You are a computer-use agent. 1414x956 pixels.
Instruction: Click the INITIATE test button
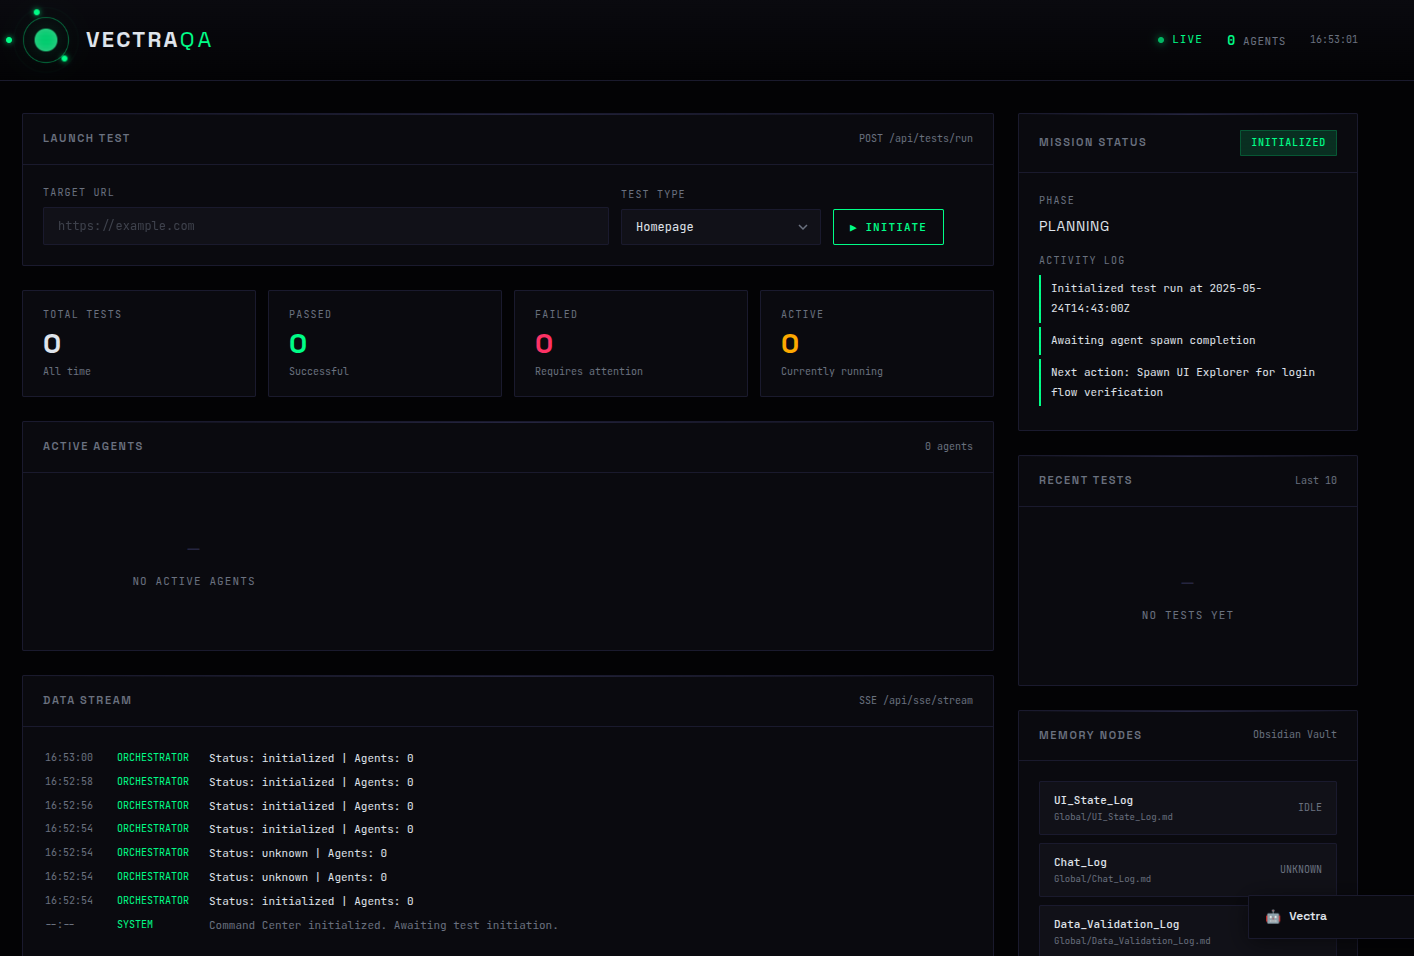point(888,227)
